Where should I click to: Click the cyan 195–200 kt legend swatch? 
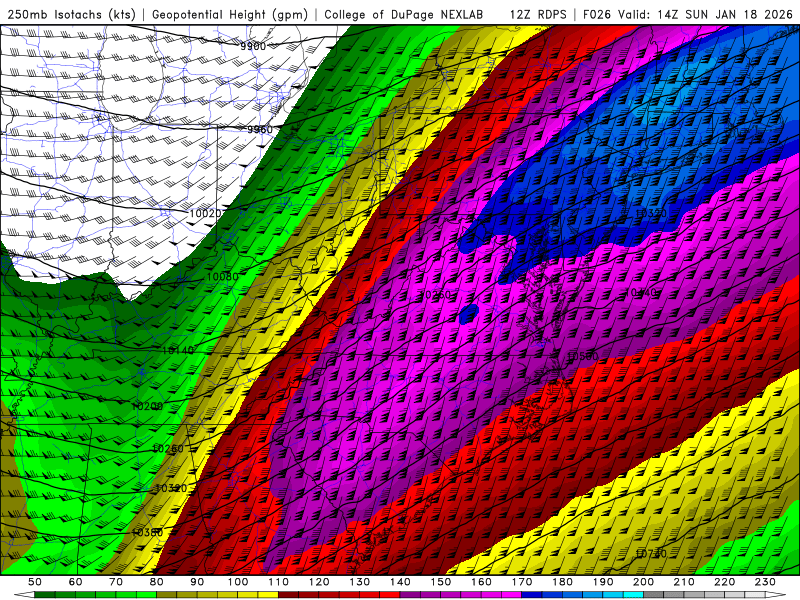pyautogui.click(x=633, y=595)
